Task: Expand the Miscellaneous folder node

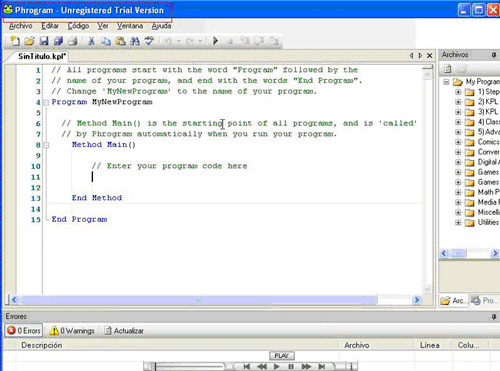Action: [458, 213]
